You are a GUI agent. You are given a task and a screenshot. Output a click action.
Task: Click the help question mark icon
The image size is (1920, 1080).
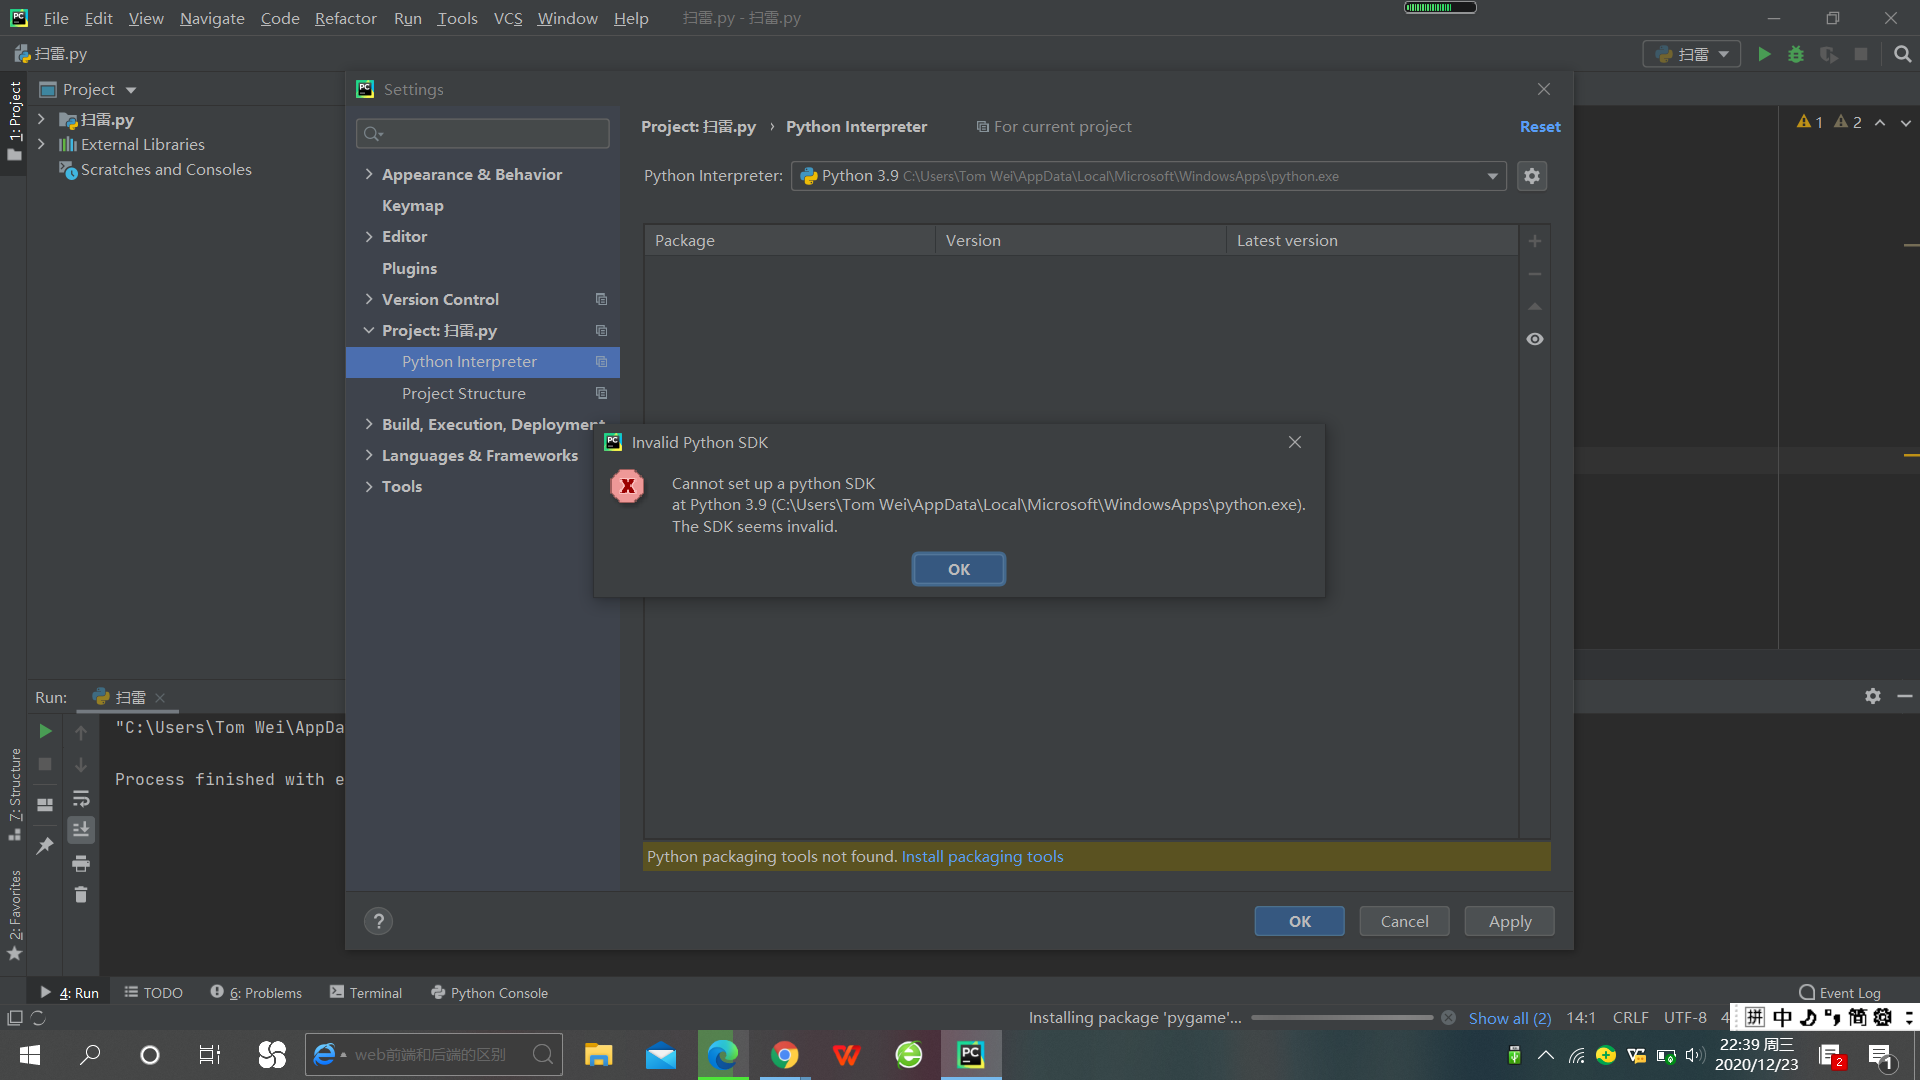tap(378, 921)
